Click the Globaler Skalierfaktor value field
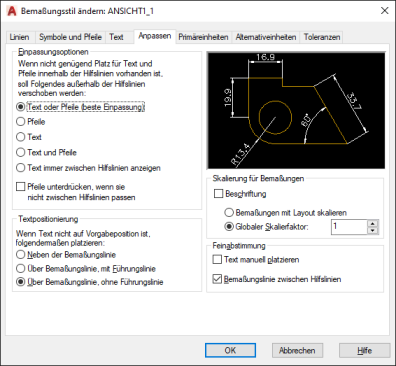The height and width of the screenshot is (366, 396). 349,227
